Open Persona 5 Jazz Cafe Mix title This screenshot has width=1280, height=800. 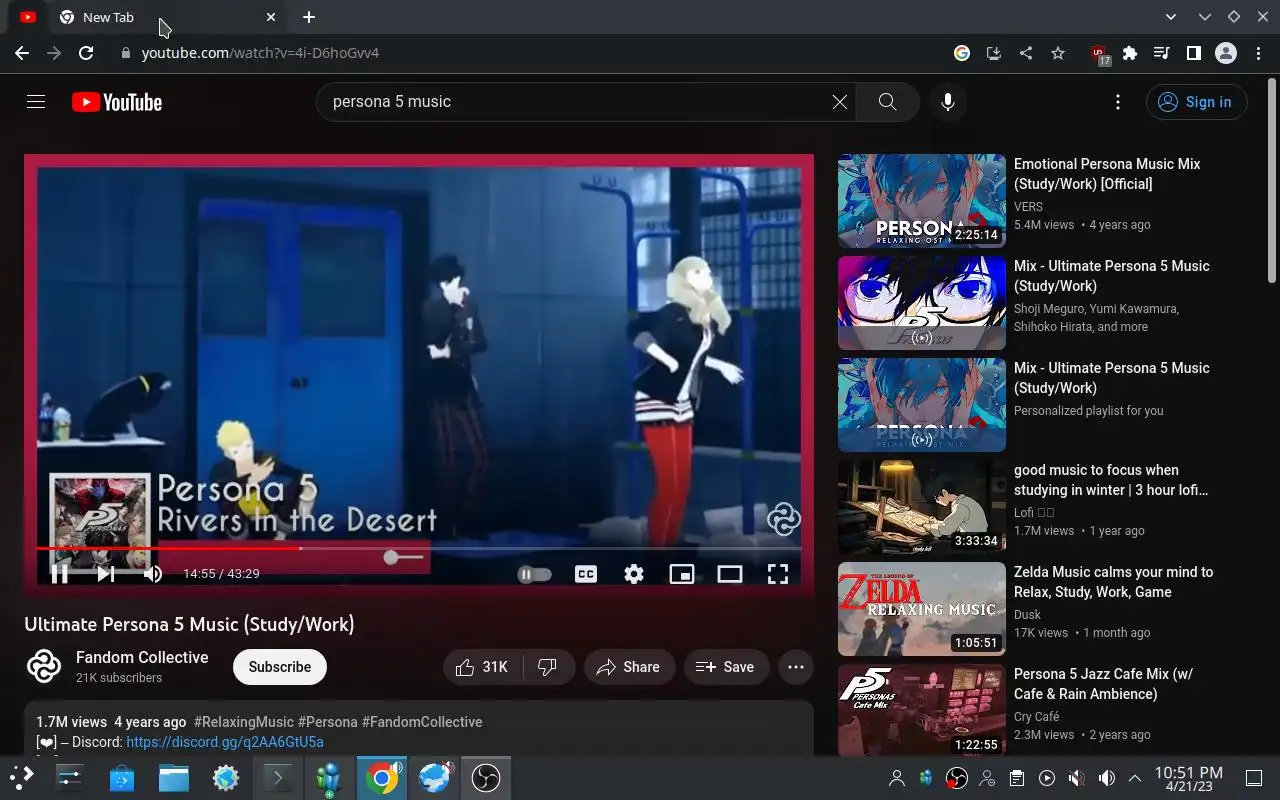coord(1103,684)
